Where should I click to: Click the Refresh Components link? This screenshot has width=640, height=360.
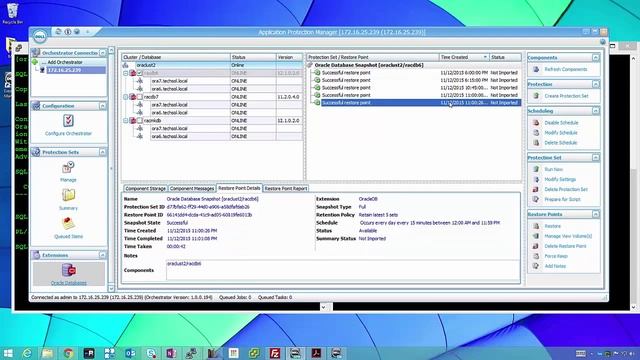(566, 69)
